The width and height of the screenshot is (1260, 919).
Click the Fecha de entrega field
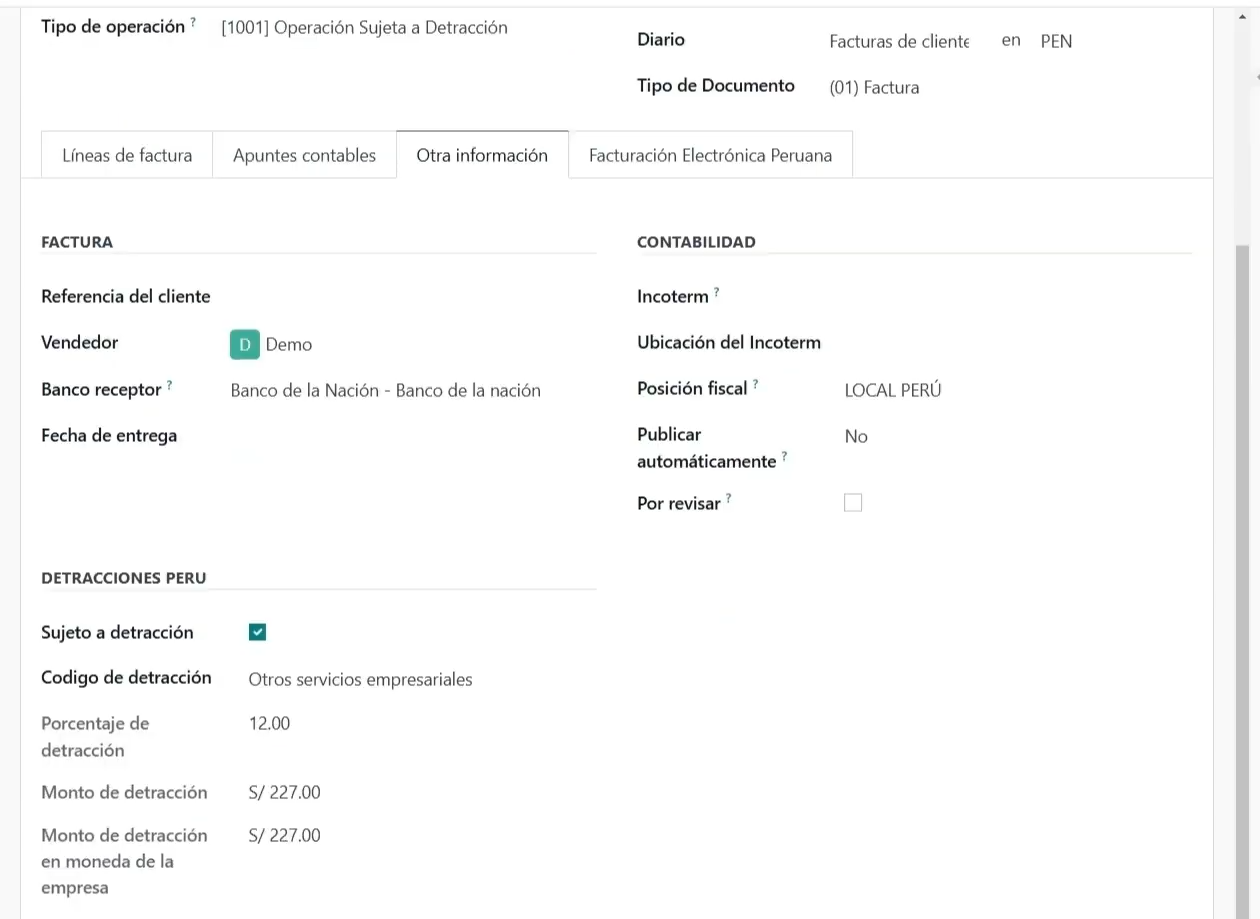412,436
